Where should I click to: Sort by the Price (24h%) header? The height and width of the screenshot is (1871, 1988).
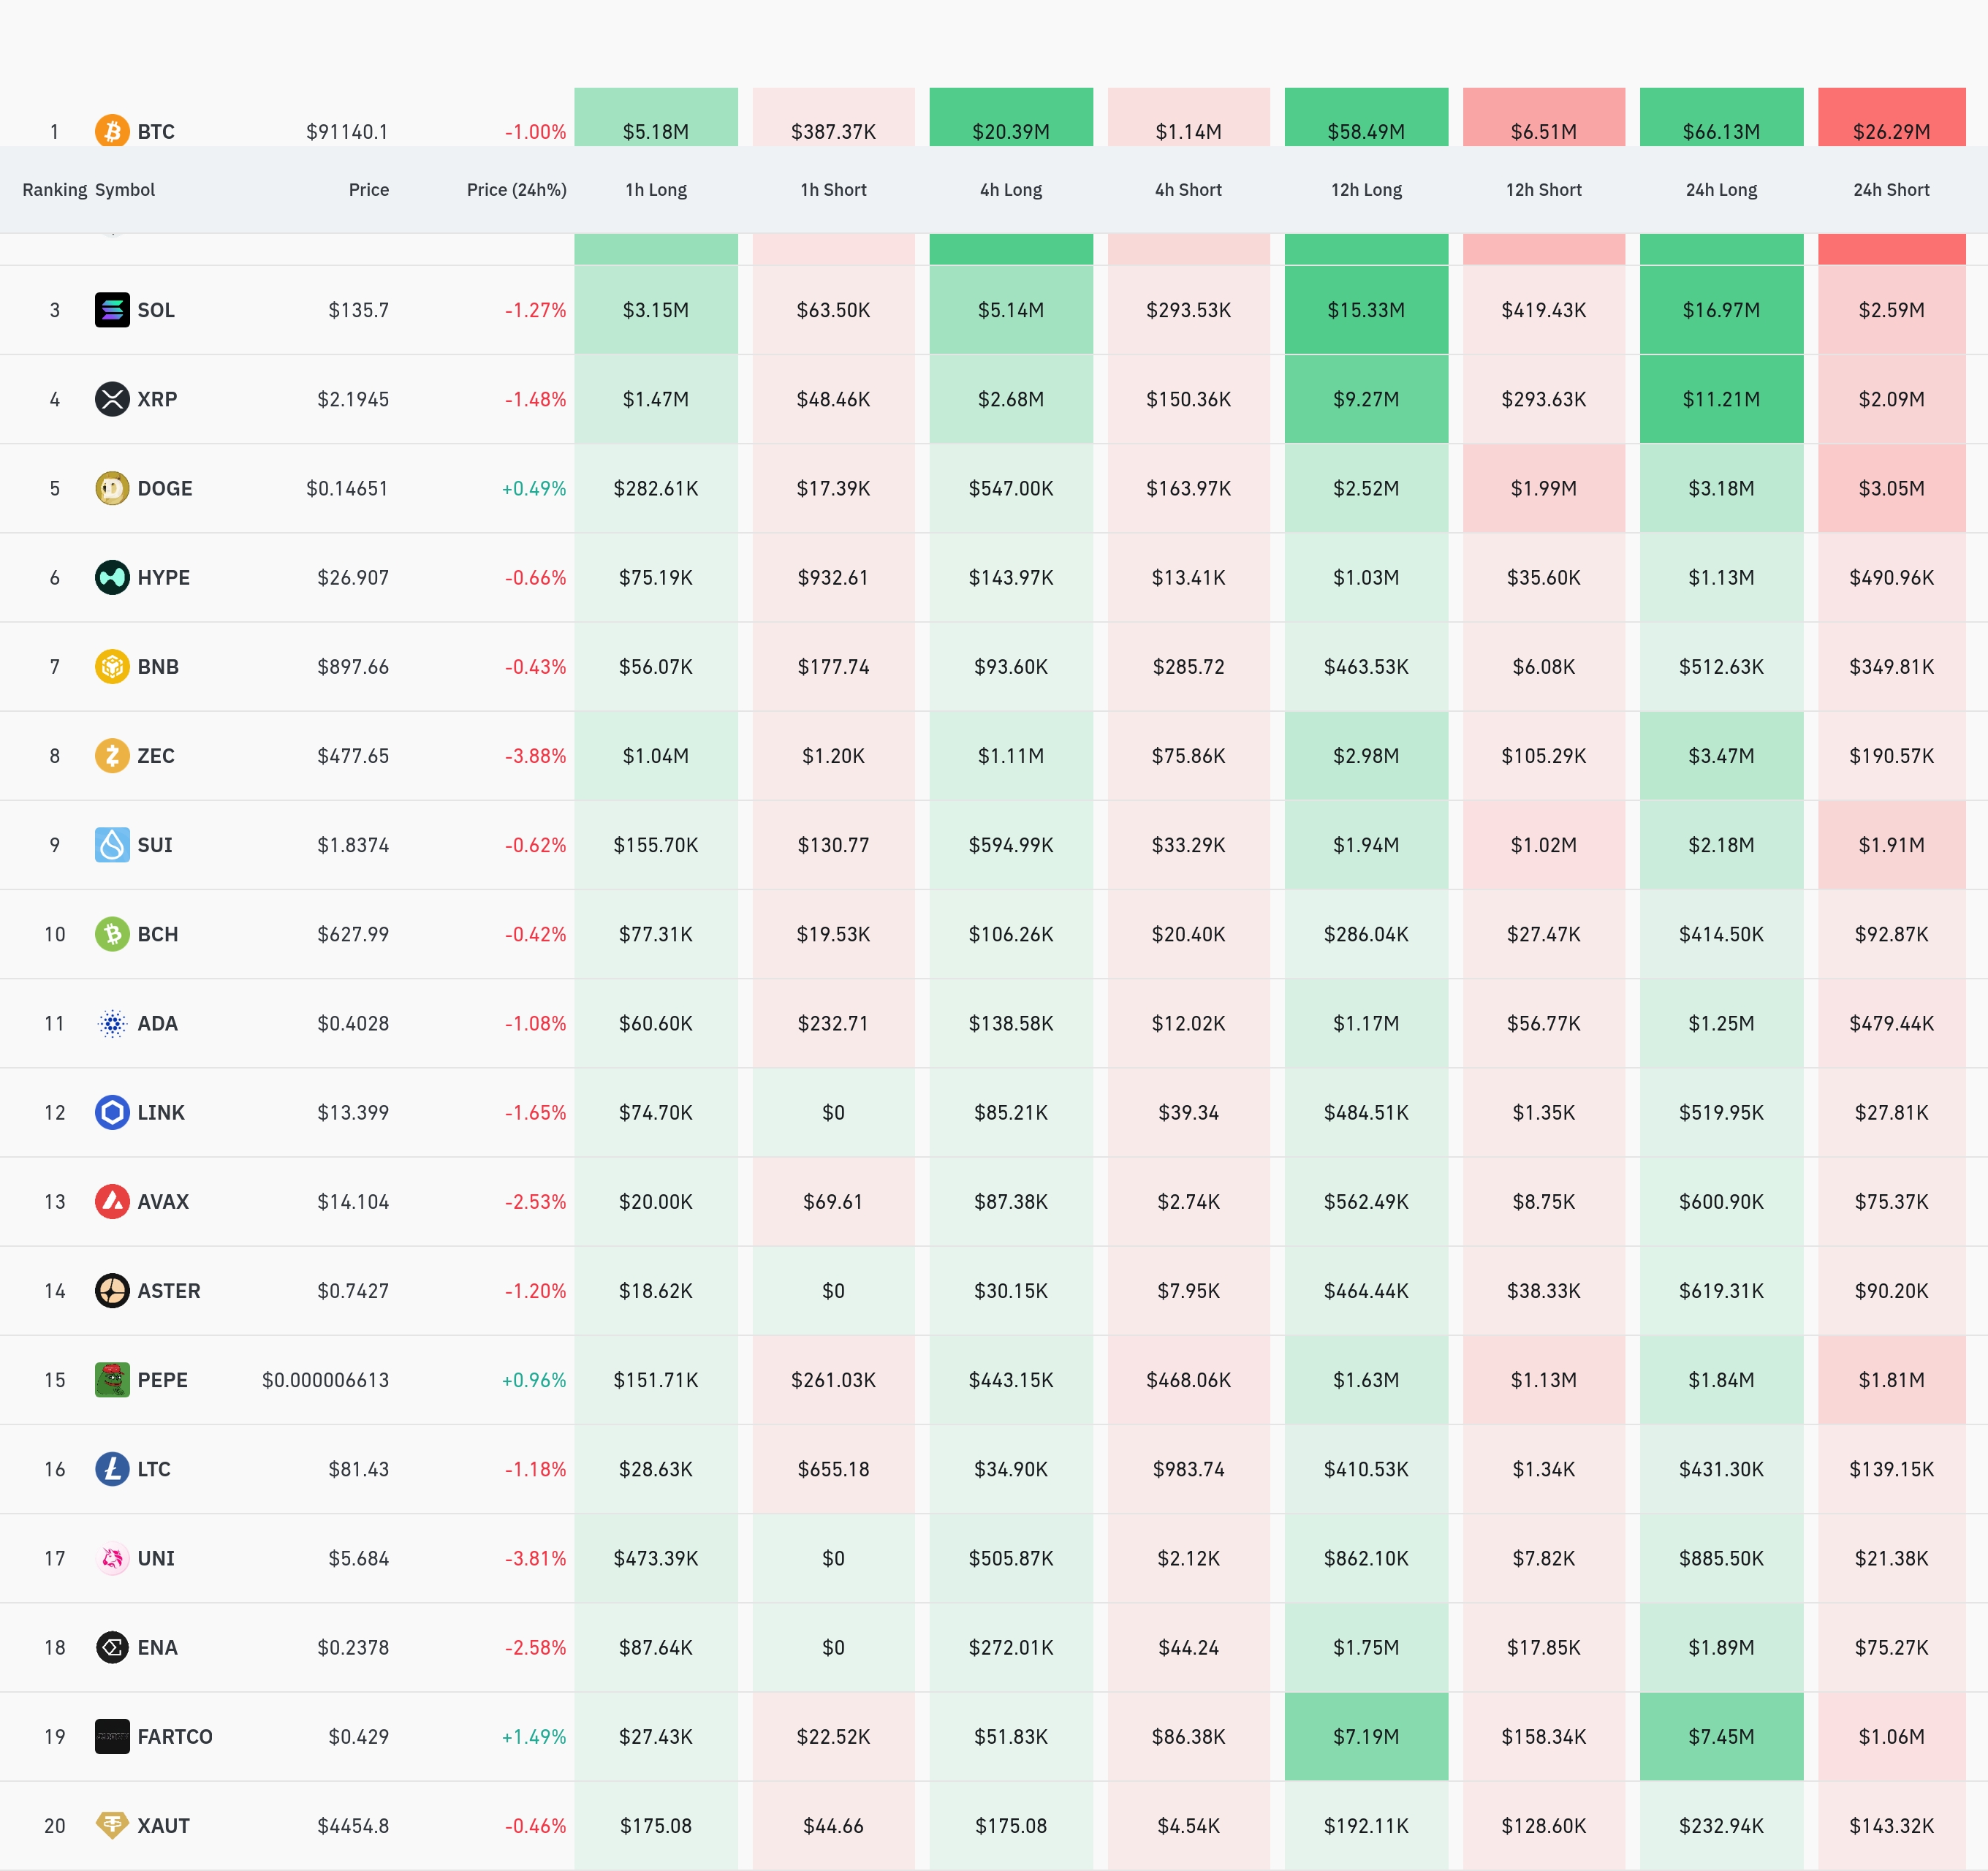pos(516,190)
